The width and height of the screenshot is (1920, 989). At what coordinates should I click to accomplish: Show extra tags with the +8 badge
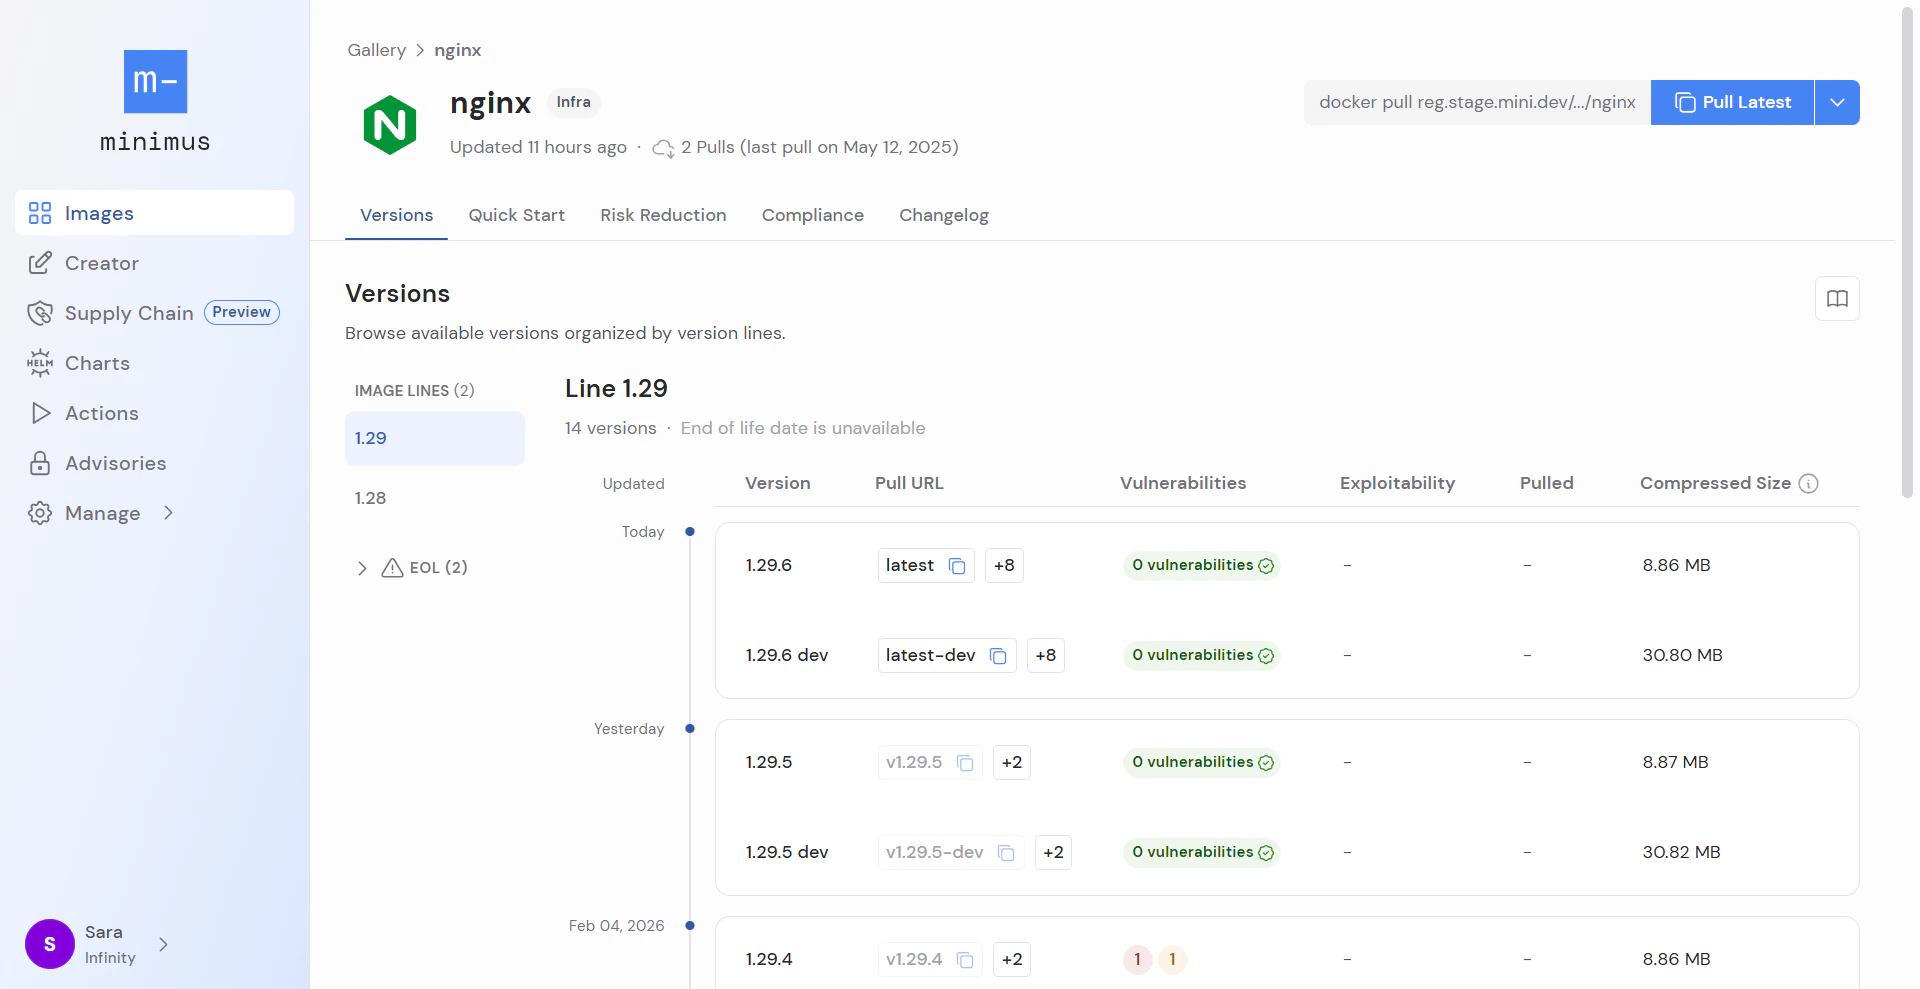point(1004,565)
